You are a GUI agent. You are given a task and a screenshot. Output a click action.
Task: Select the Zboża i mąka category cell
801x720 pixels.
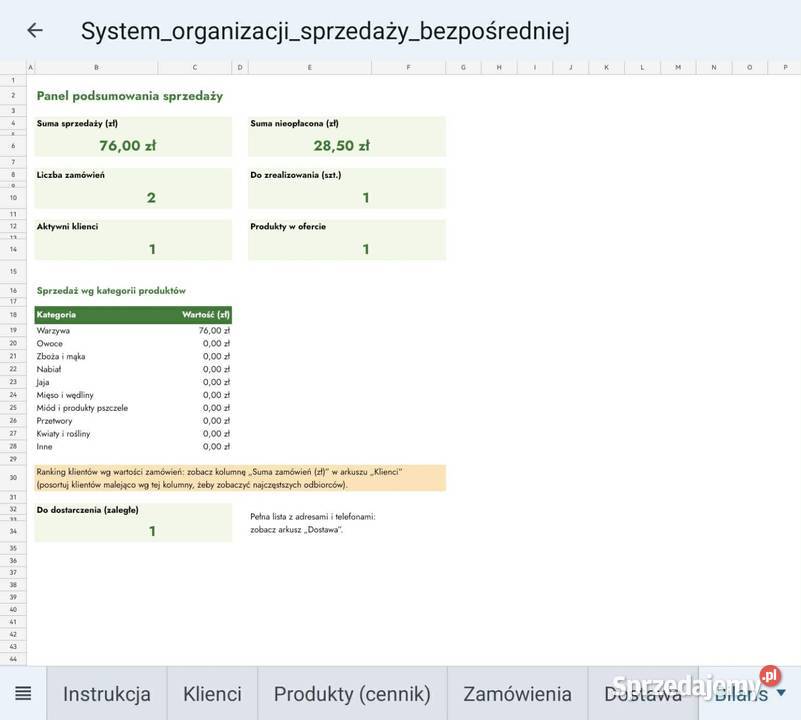[x=96, y=356]
